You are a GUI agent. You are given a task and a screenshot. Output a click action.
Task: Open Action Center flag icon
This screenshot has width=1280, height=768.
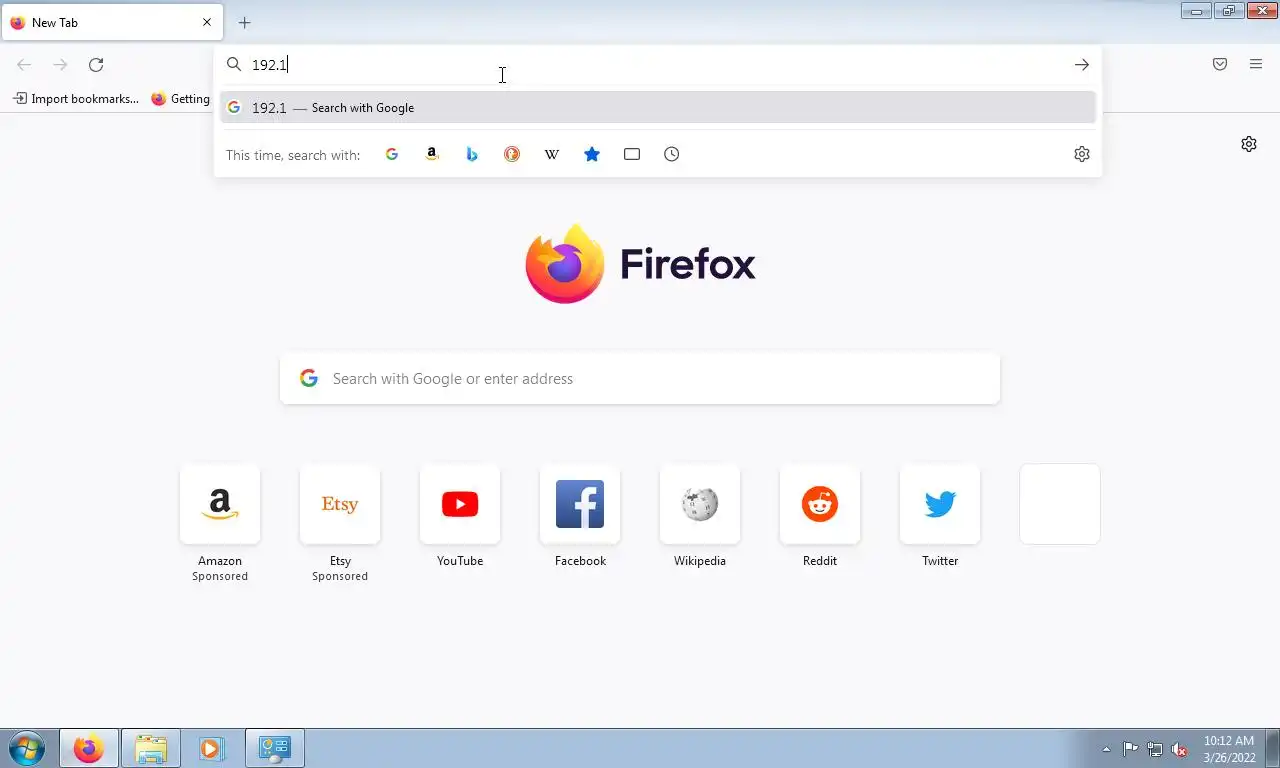coord(1130,749)
